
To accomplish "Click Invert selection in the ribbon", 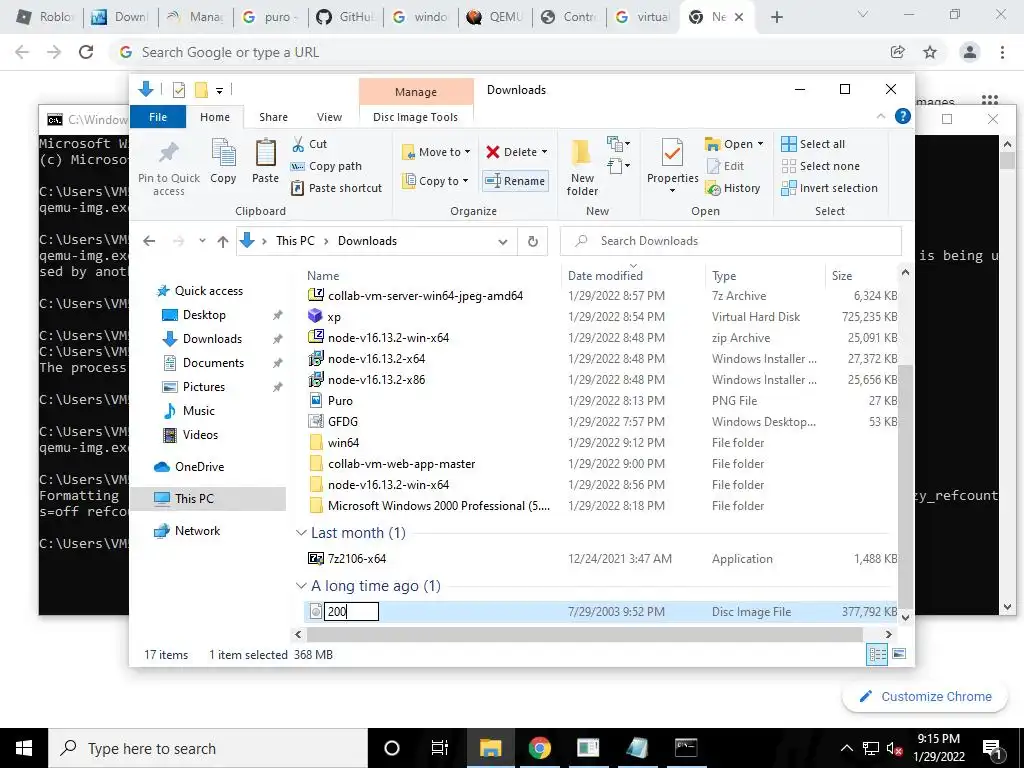I will coord(829,188).
